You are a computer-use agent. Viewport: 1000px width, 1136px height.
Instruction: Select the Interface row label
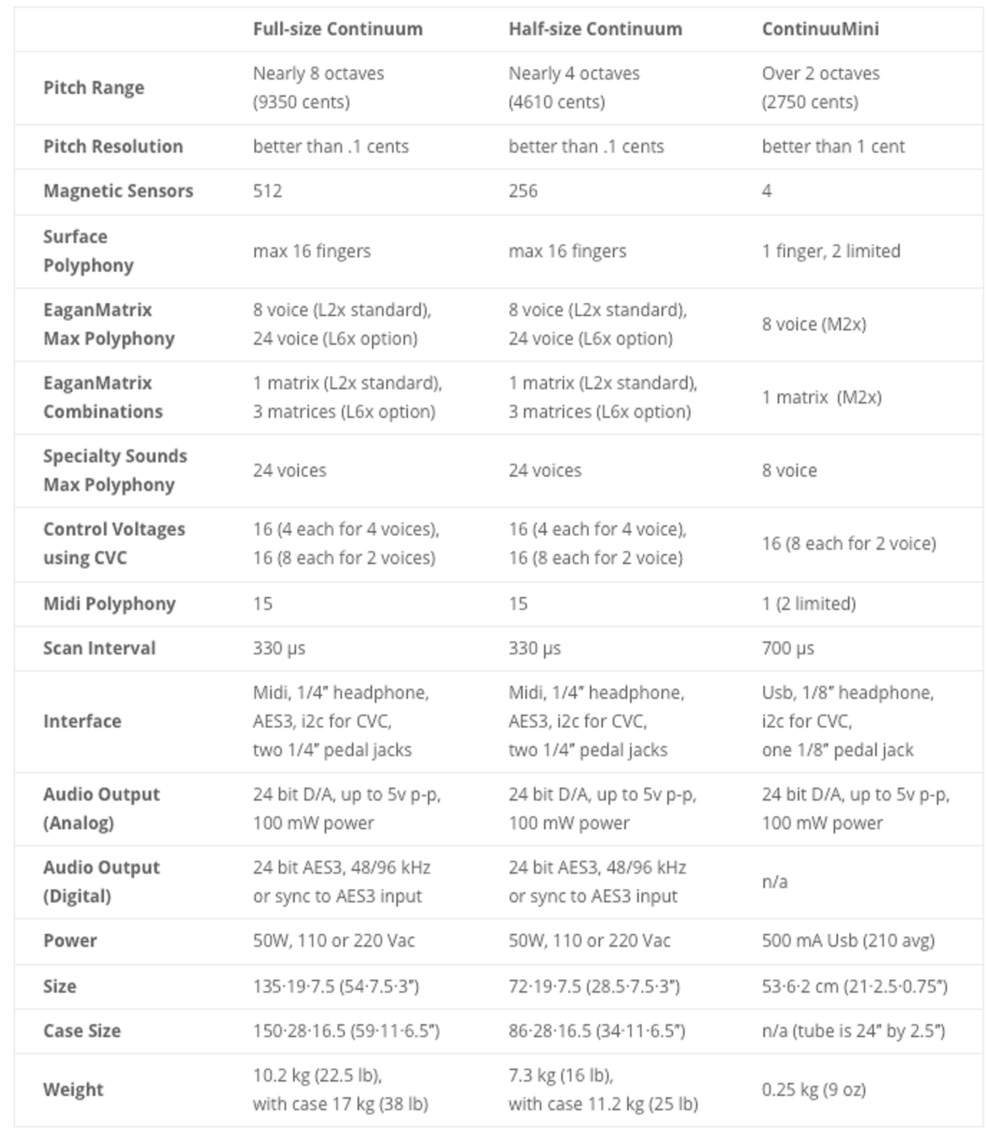tap(82, 722)
